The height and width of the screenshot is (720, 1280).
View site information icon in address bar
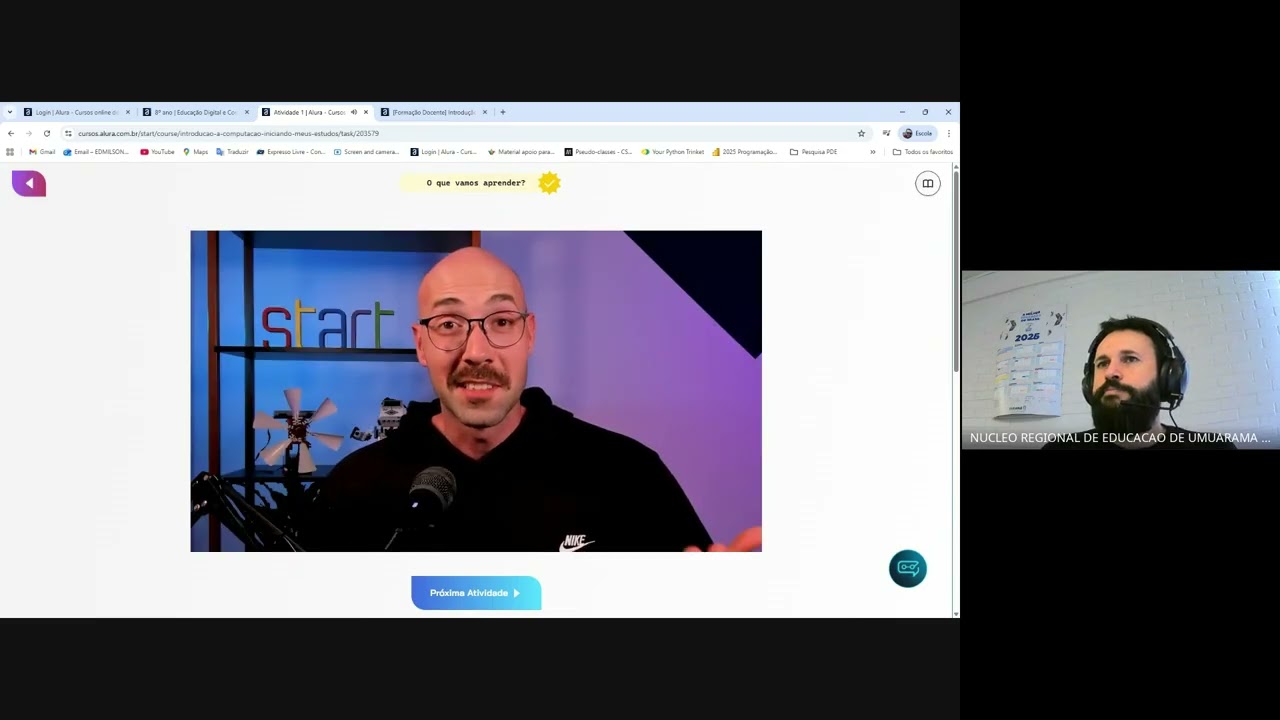pyautogui.click(x=68, y=133)
